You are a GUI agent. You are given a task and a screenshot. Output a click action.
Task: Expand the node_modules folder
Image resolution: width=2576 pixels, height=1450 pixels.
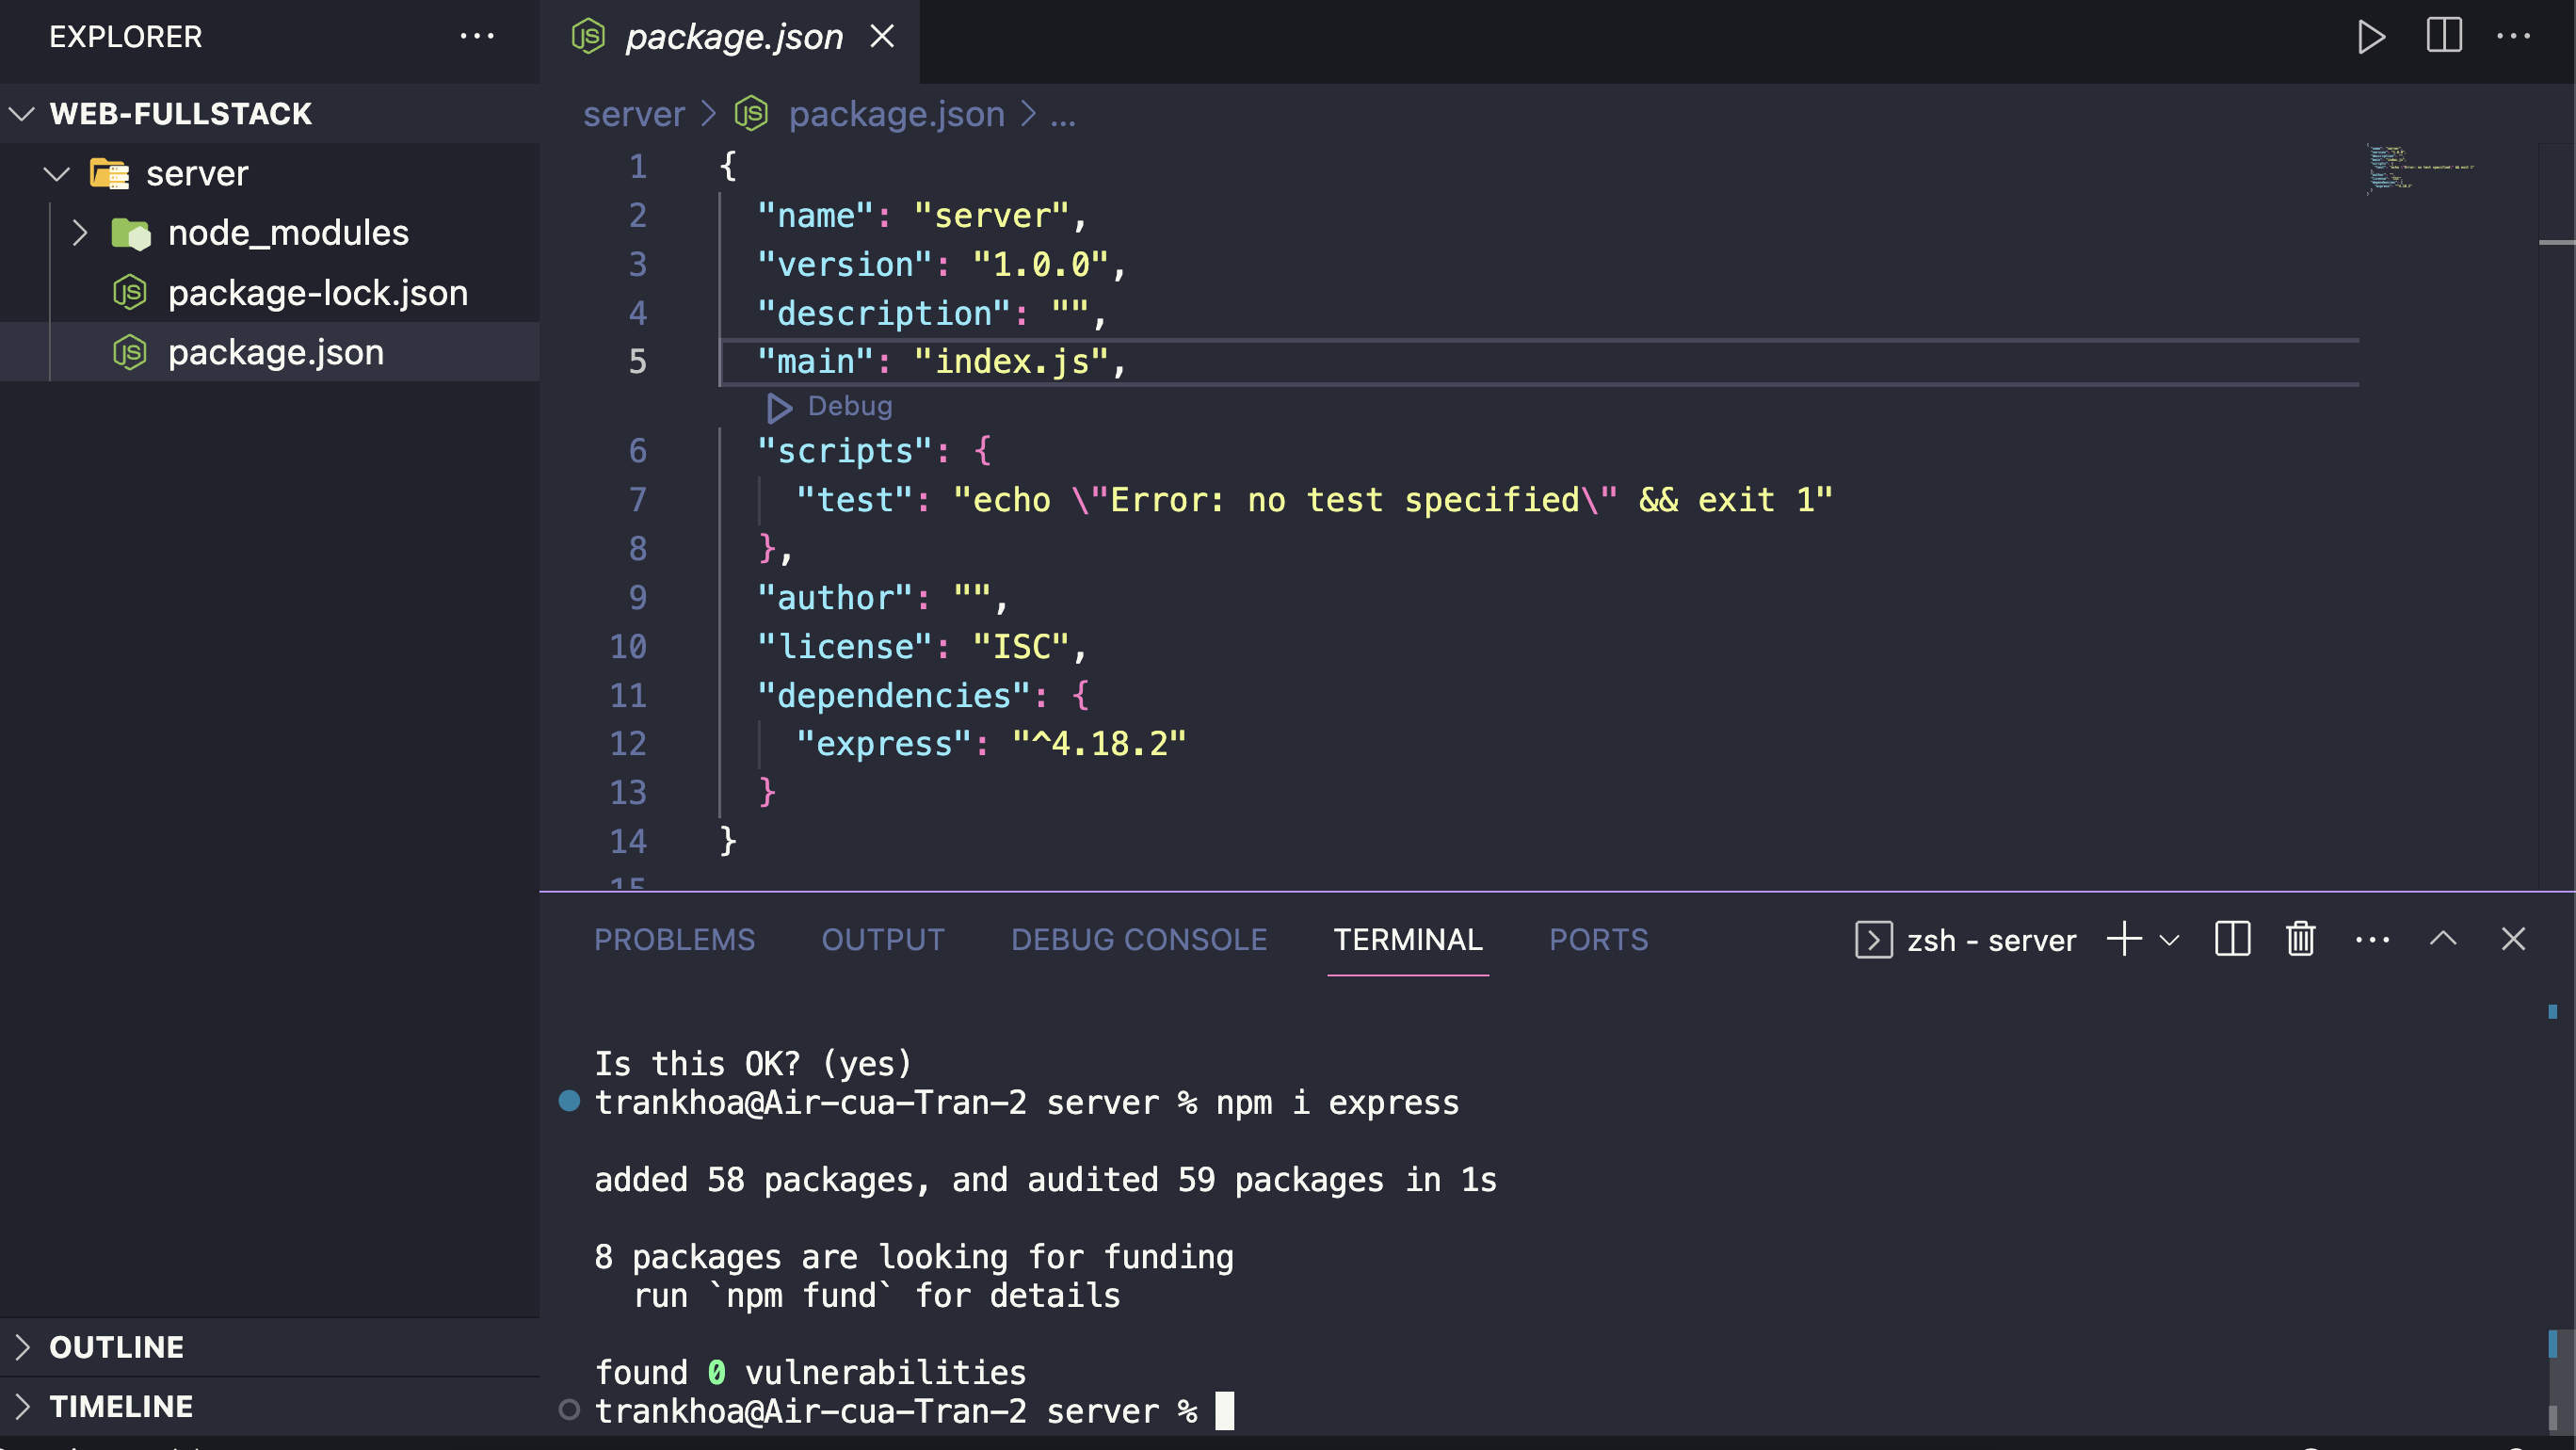tap(80, 233)
